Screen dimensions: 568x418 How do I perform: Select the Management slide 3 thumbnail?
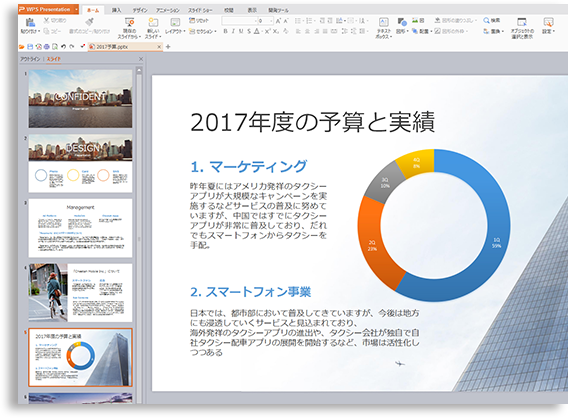click(80, 228)
